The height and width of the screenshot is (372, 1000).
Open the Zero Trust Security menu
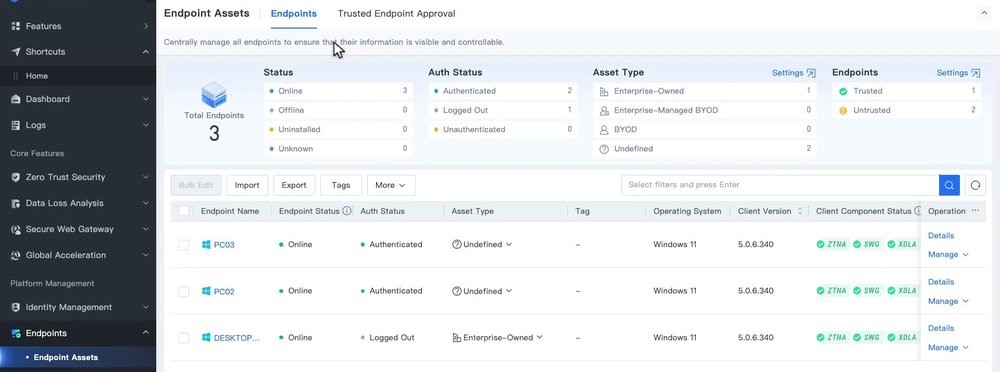coord(78,177)
